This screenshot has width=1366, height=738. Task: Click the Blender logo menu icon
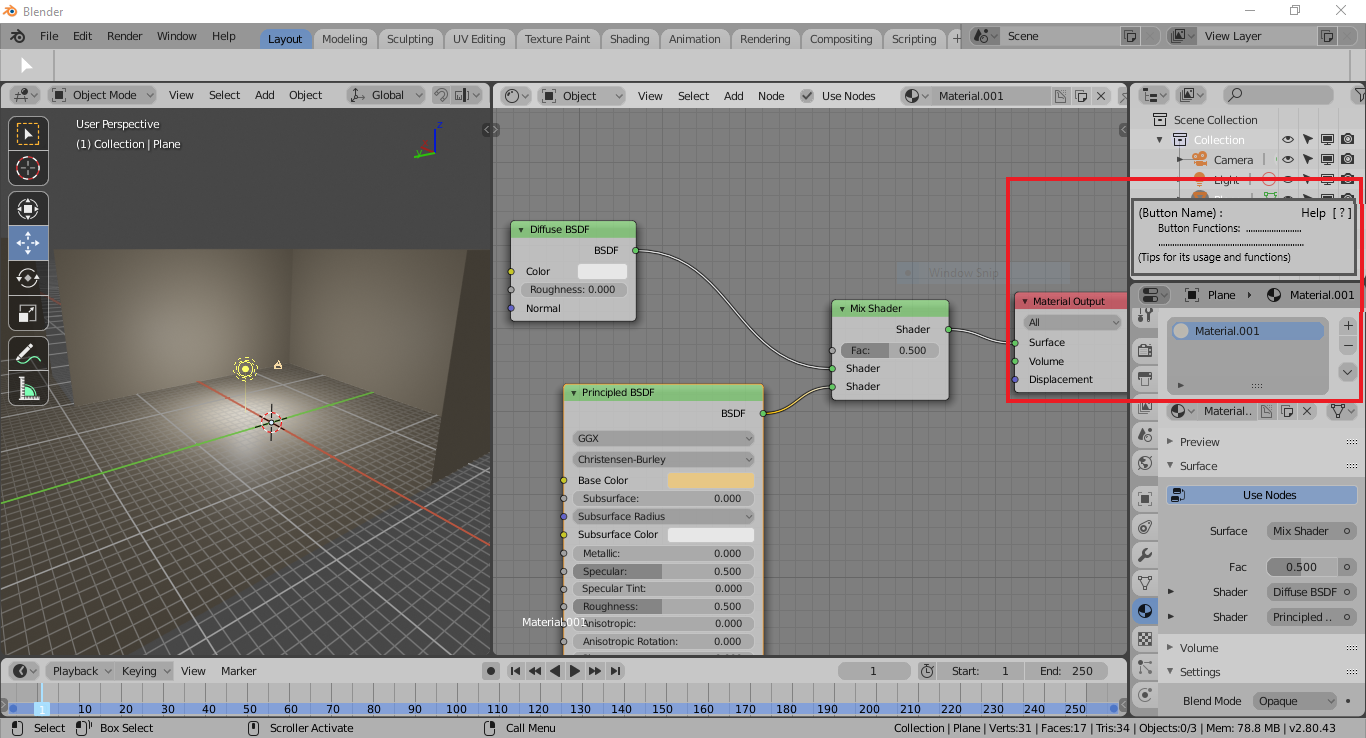18,36
